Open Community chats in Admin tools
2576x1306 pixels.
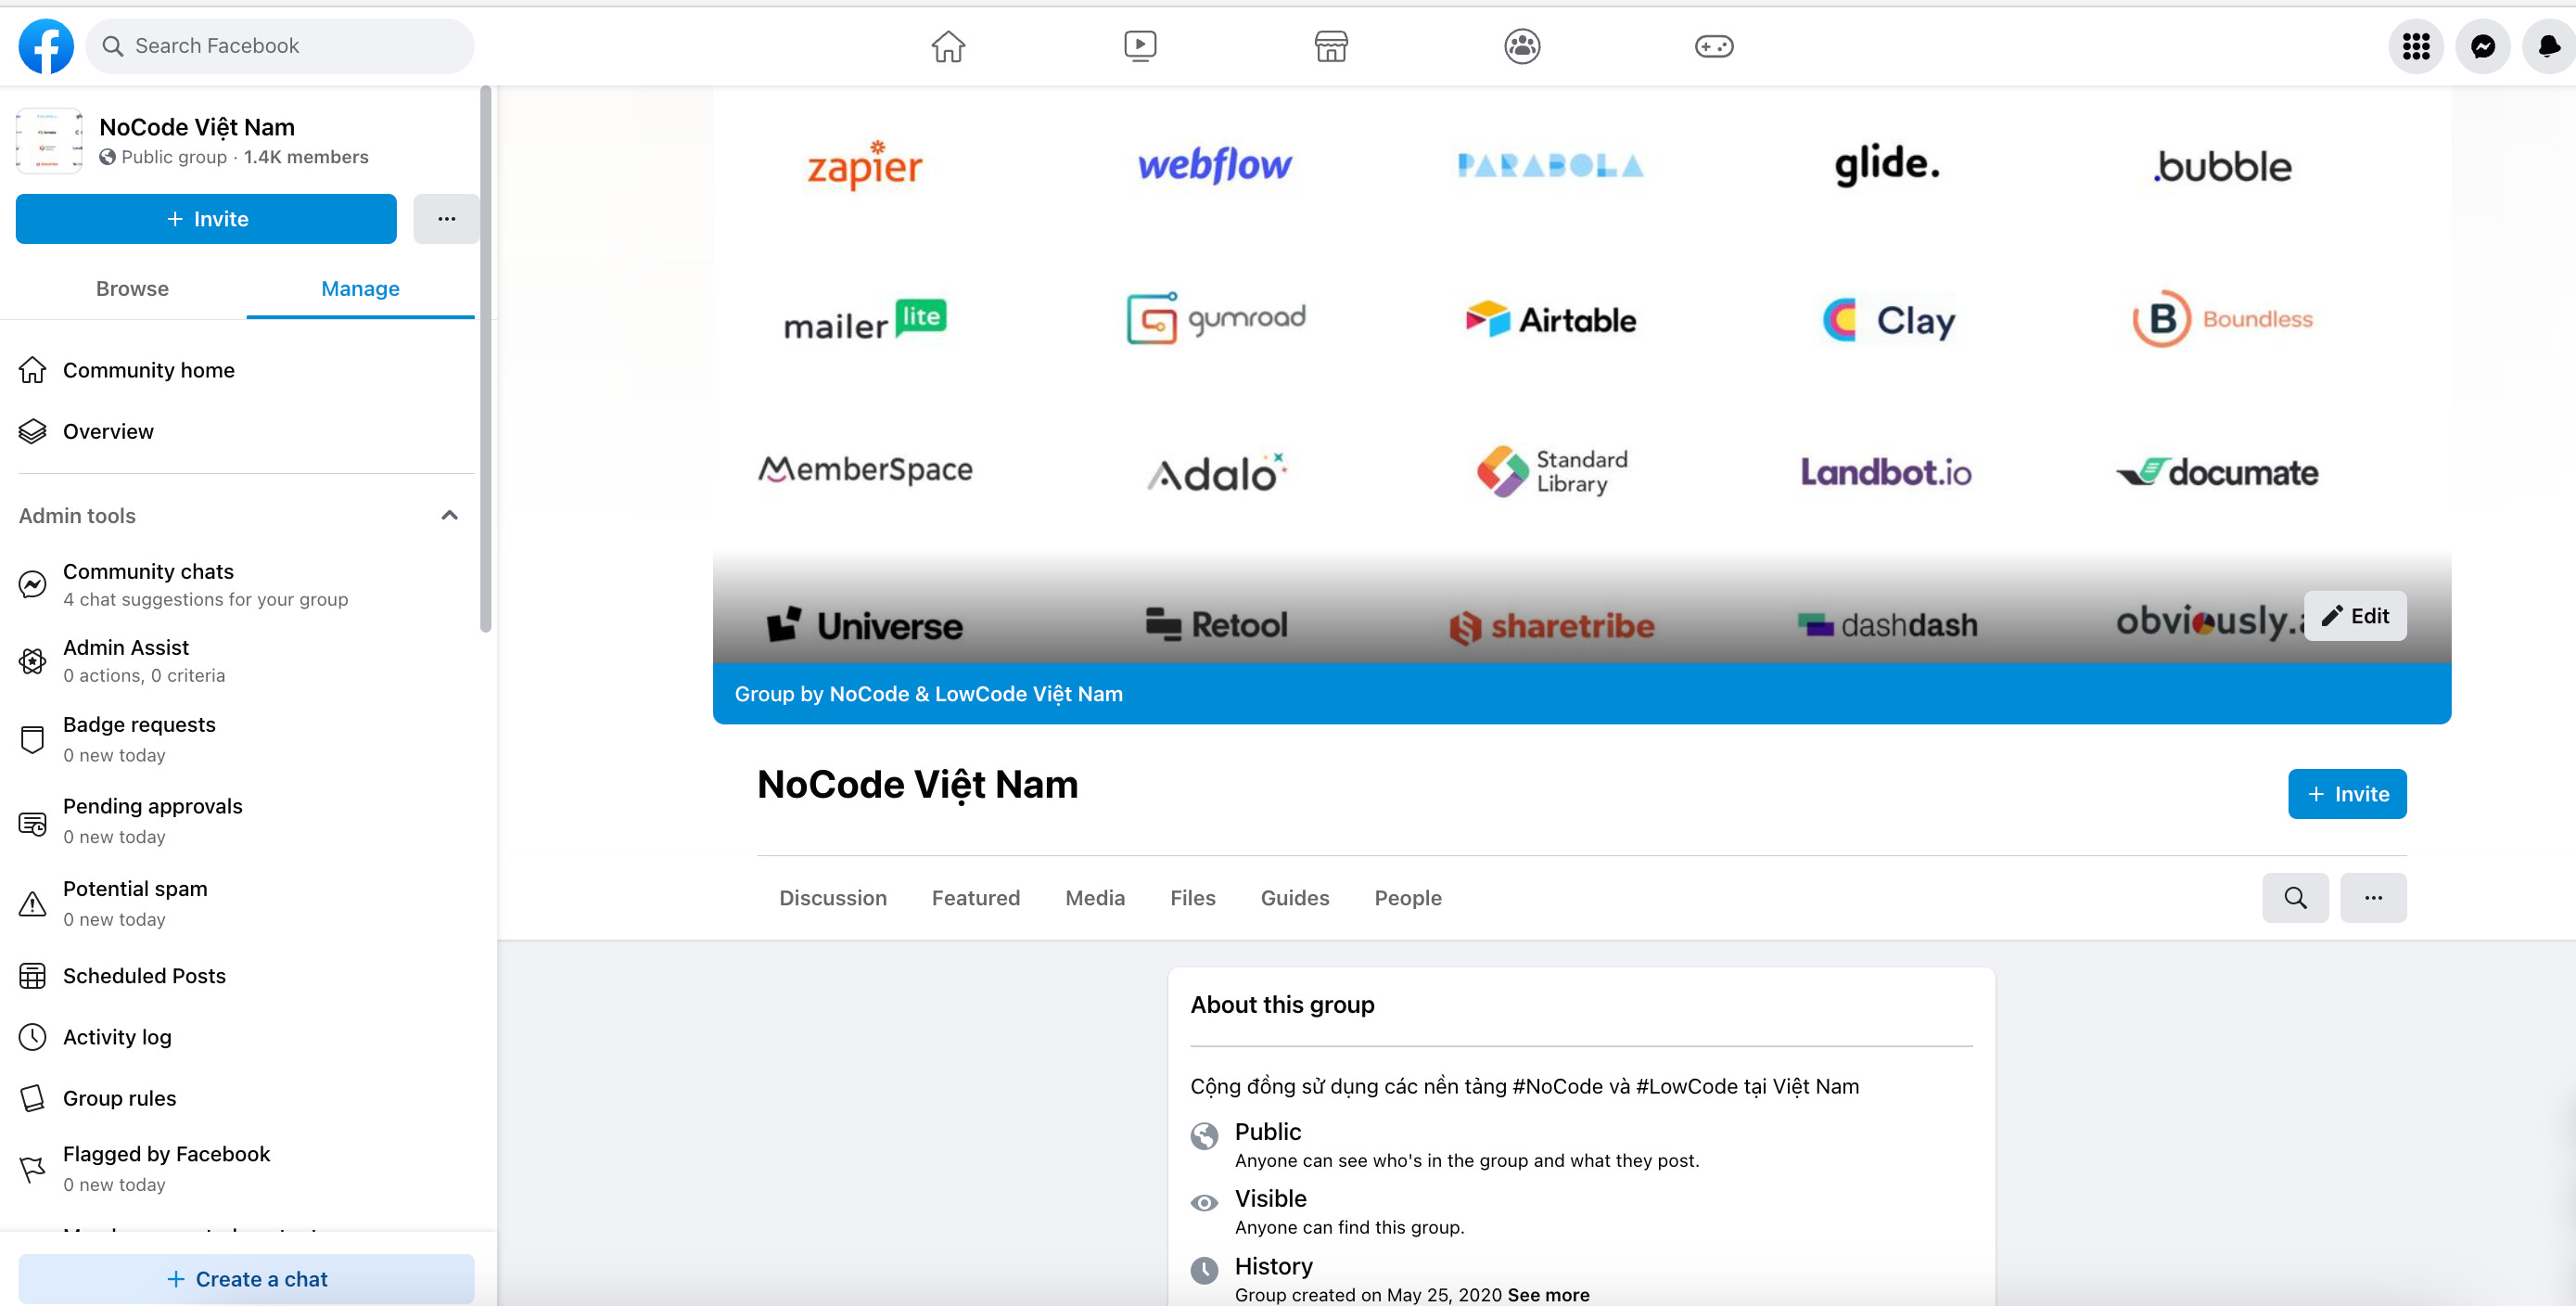click(148, 571)
